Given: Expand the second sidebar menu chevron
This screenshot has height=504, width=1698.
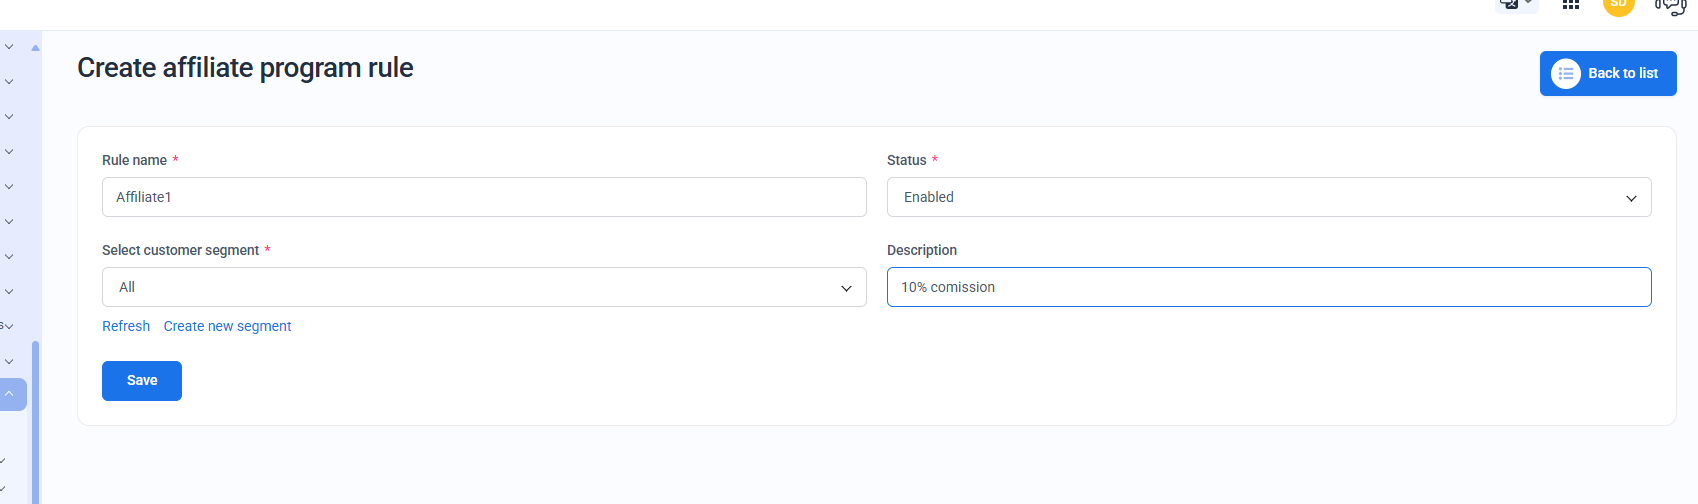Looking at the screenshot, I should 9,82.
